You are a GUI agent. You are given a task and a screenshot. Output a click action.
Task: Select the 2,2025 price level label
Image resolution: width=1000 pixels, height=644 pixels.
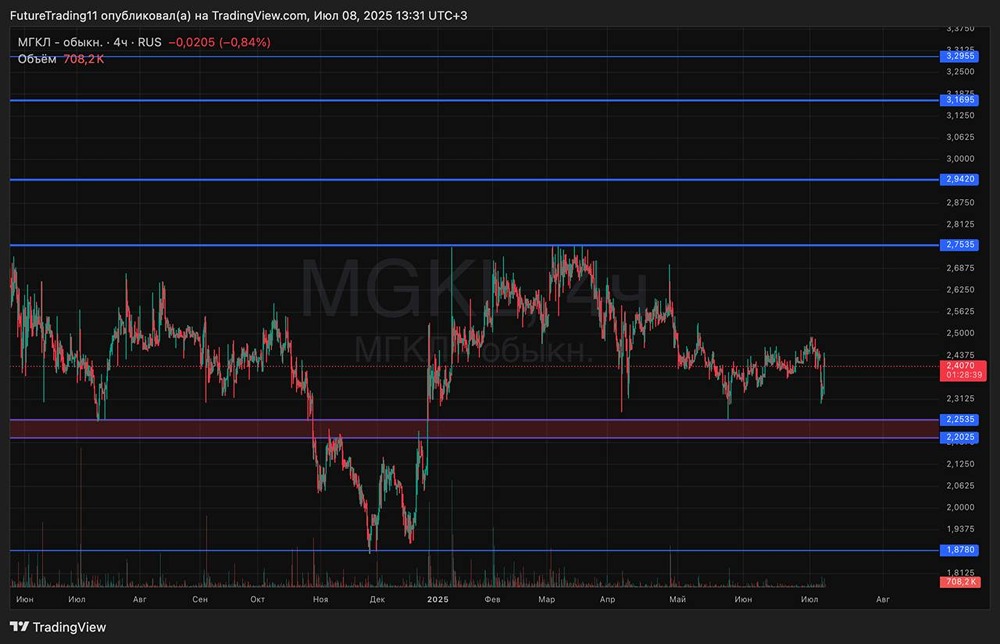pos(959,437)
